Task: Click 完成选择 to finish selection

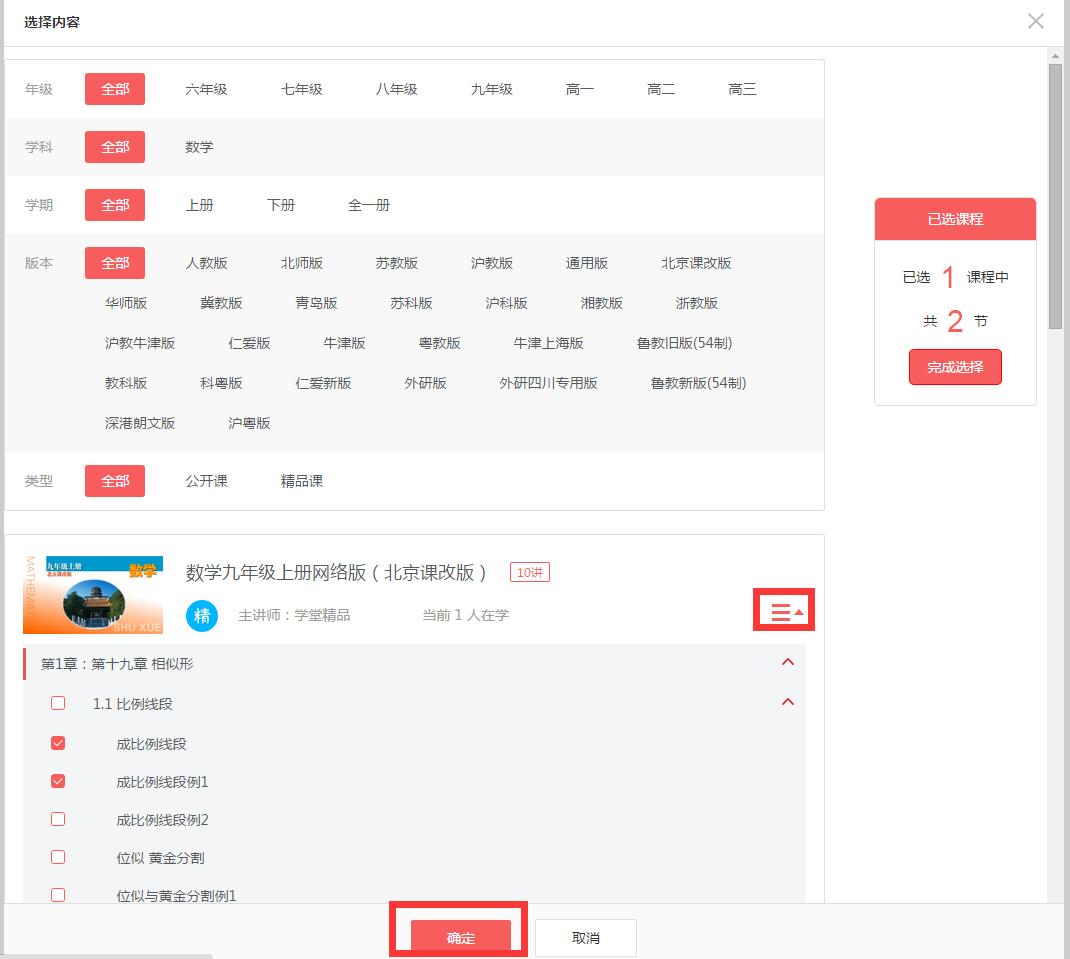Action: pyautogui.click(x=955, y=366)
